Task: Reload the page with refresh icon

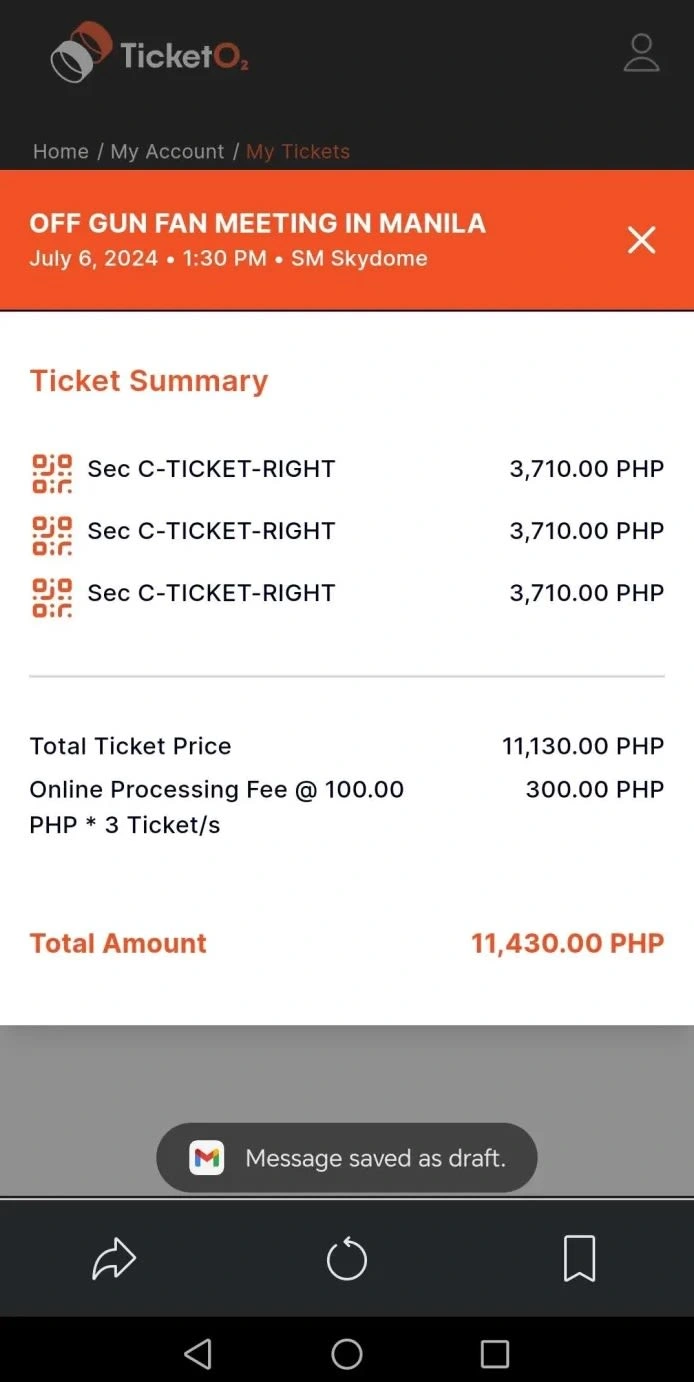Action: point(347,1259)
